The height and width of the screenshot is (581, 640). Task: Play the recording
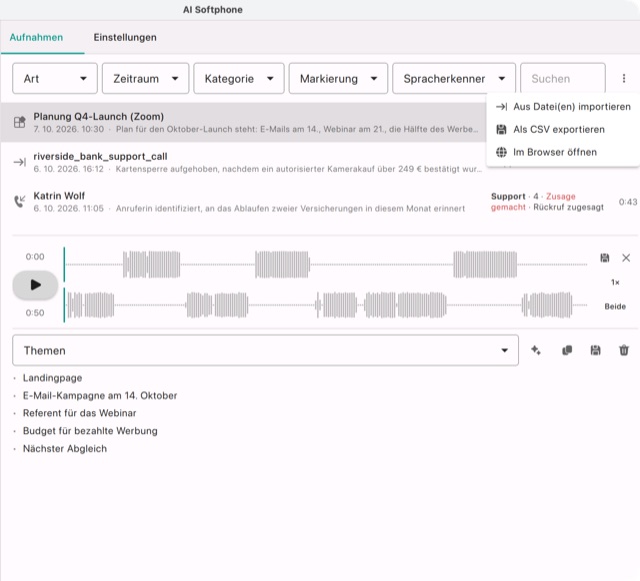click(x=35, y=285)
